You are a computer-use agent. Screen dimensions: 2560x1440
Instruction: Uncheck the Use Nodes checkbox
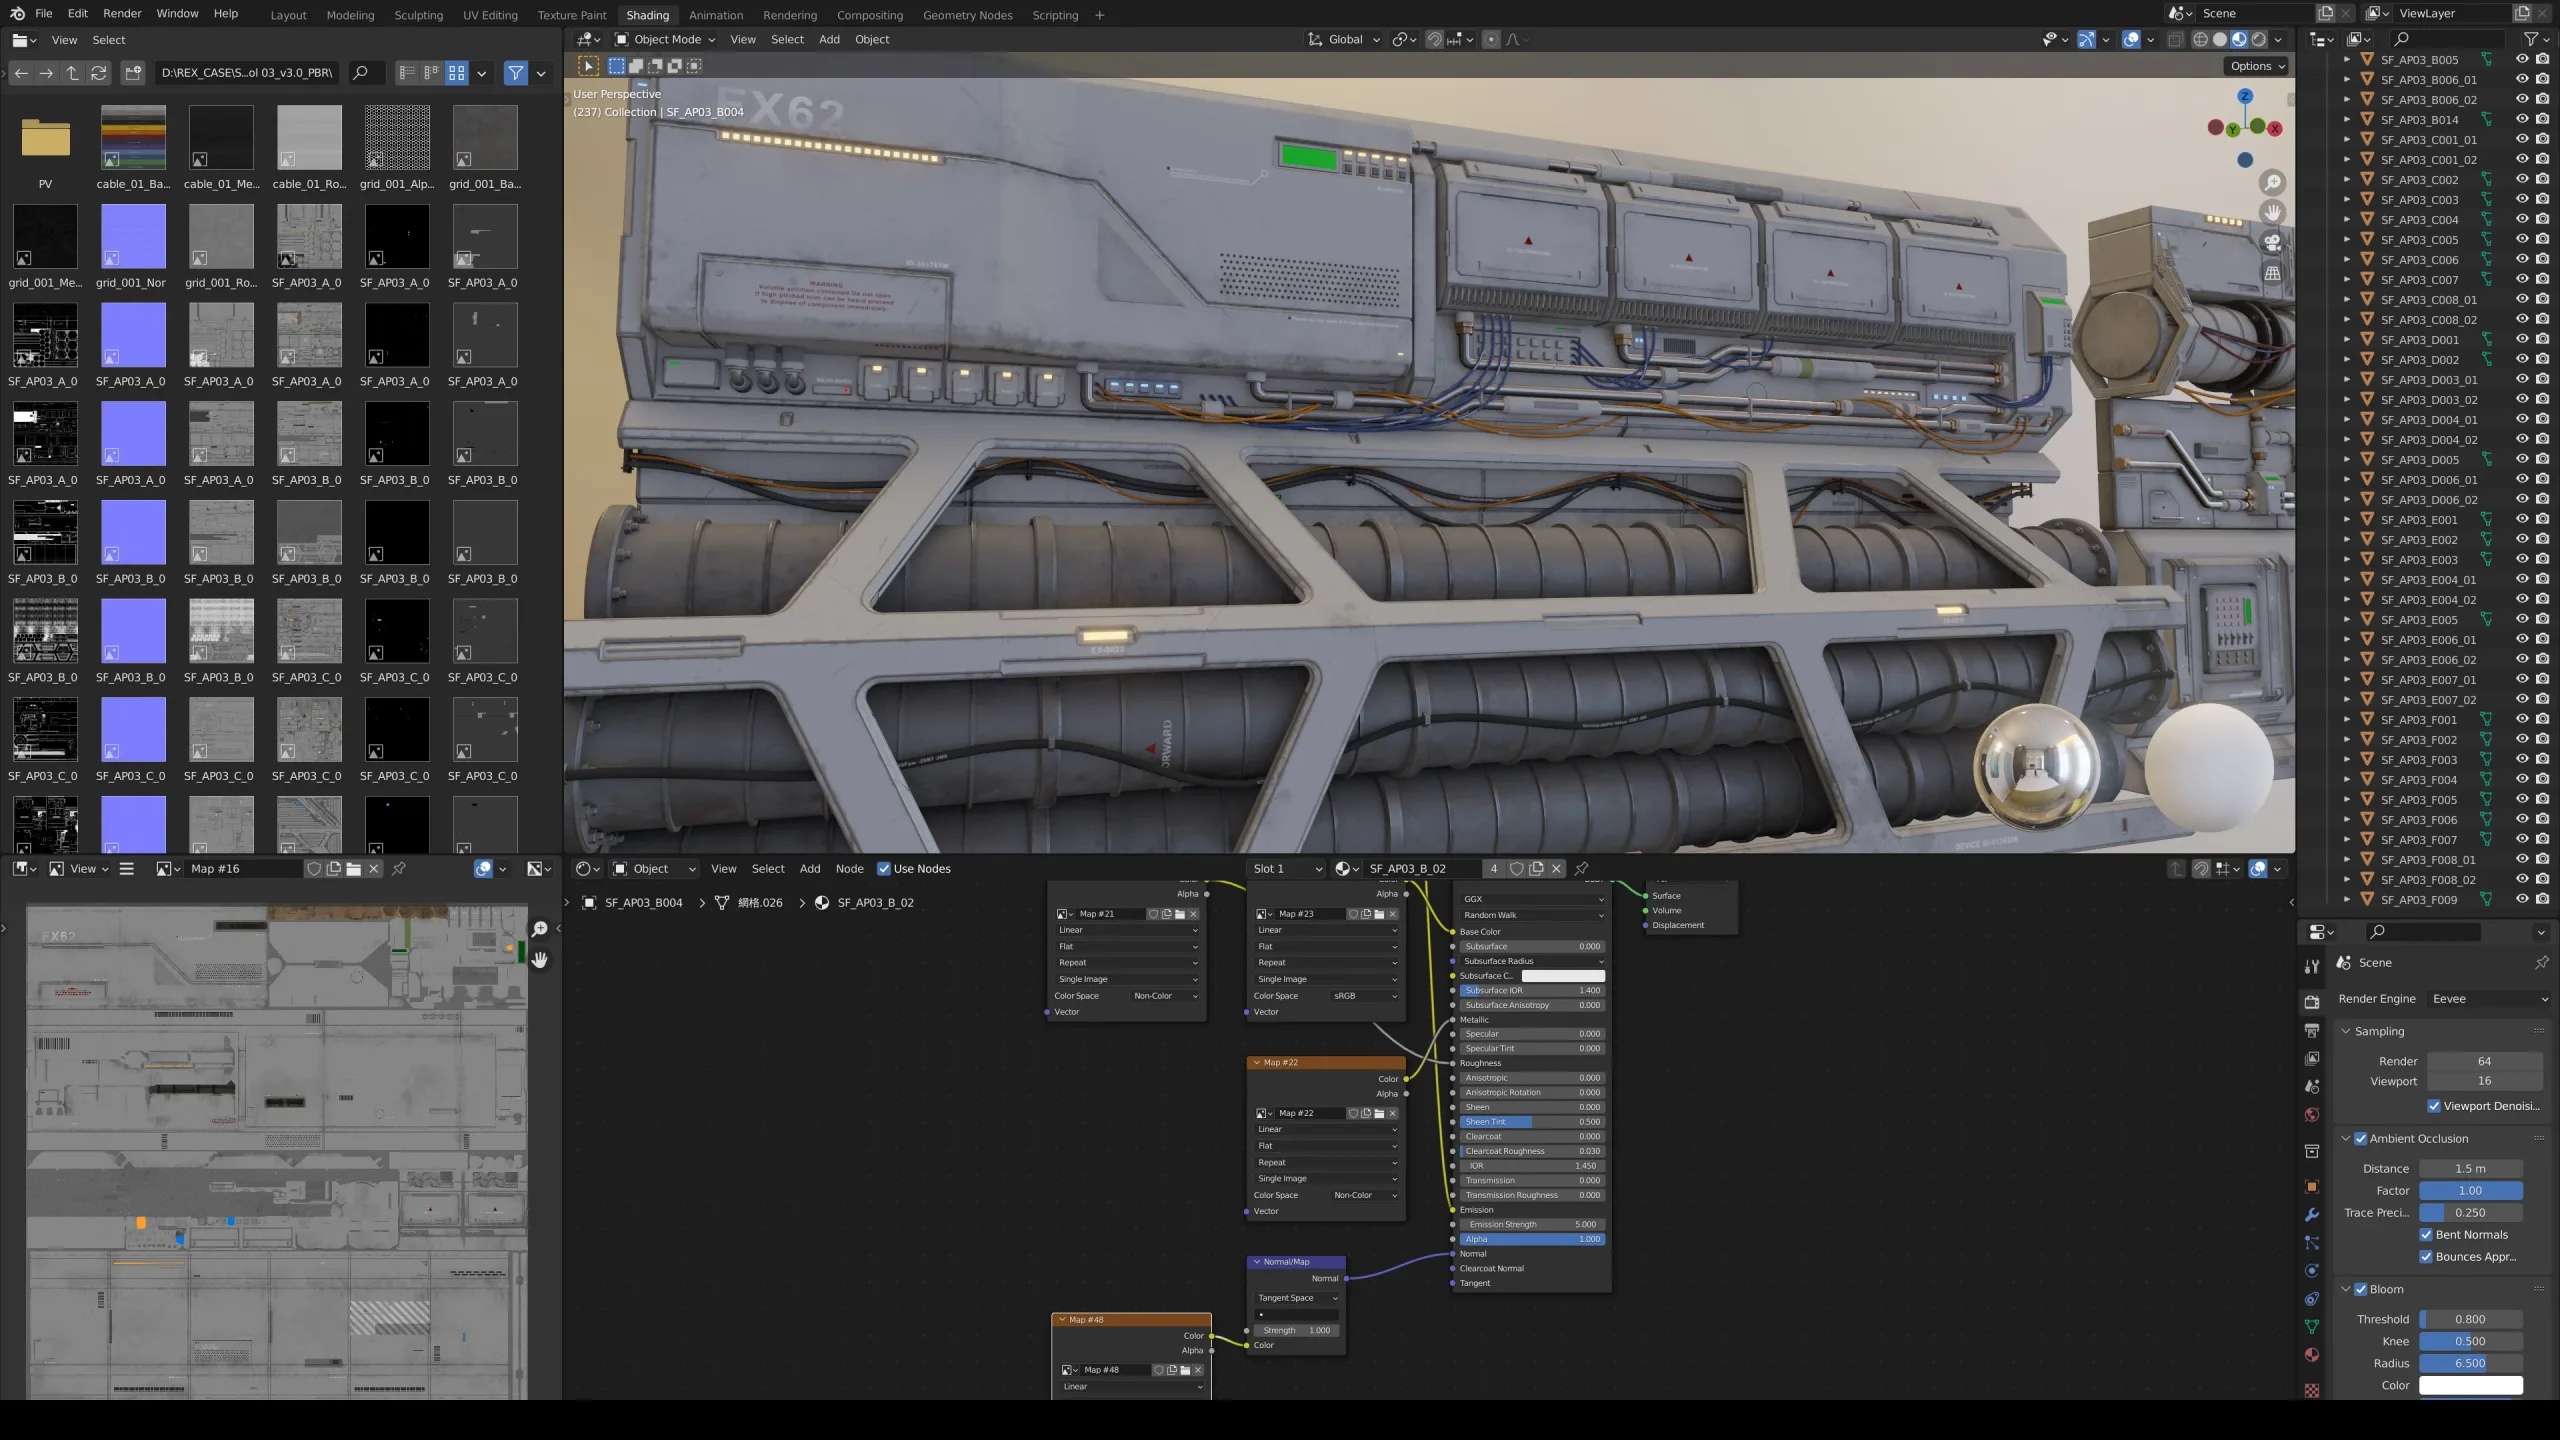884,869
